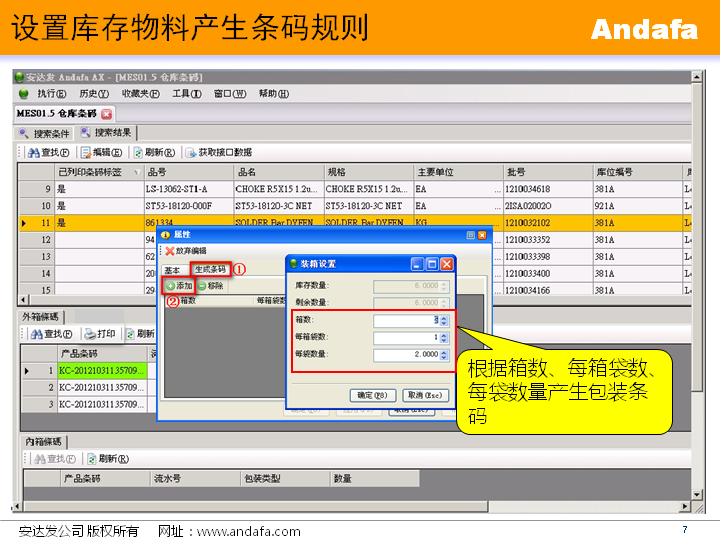Viewport: 720px width, 540px height.
Task: Click the green 添加 add icon
Action: [170, 286]
